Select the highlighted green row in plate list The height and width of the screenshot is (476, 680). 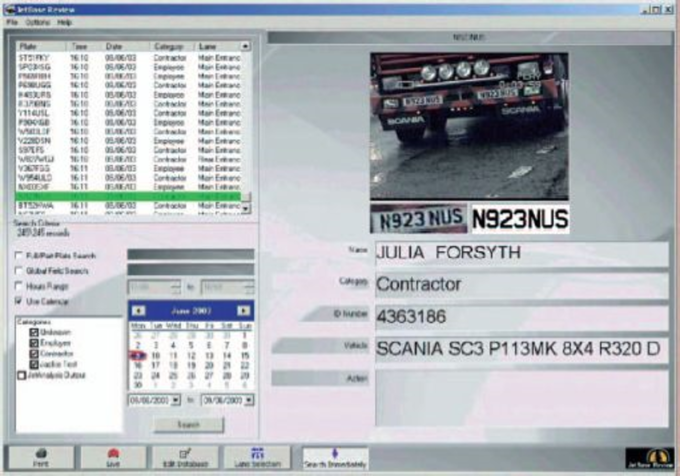click(x=128, y=196)
